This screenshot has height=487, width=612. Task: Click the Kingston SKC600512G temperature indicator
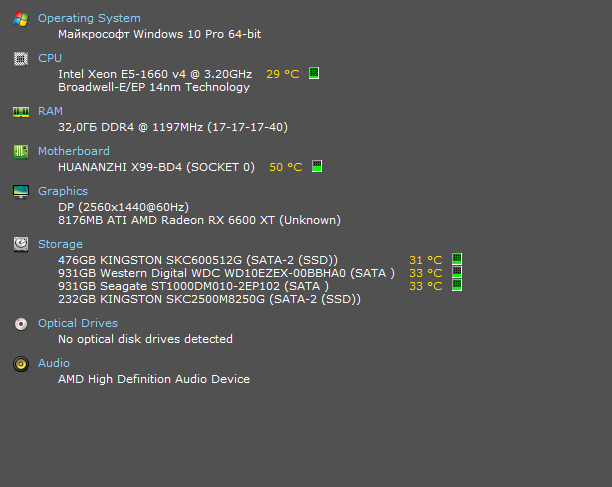coord(457,260)
